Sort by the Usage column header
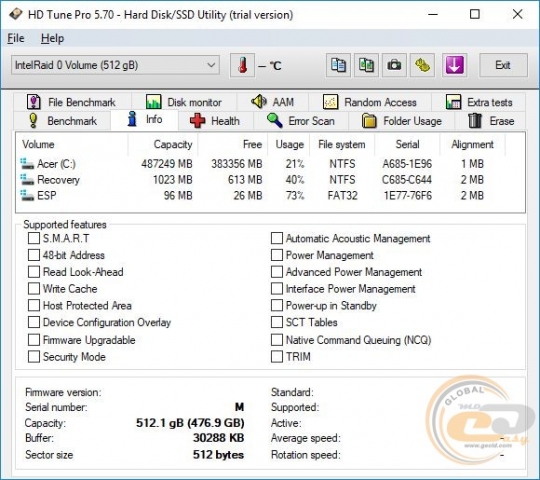The height and width of the screenshot is (480, 540). [x=289, y=144]
